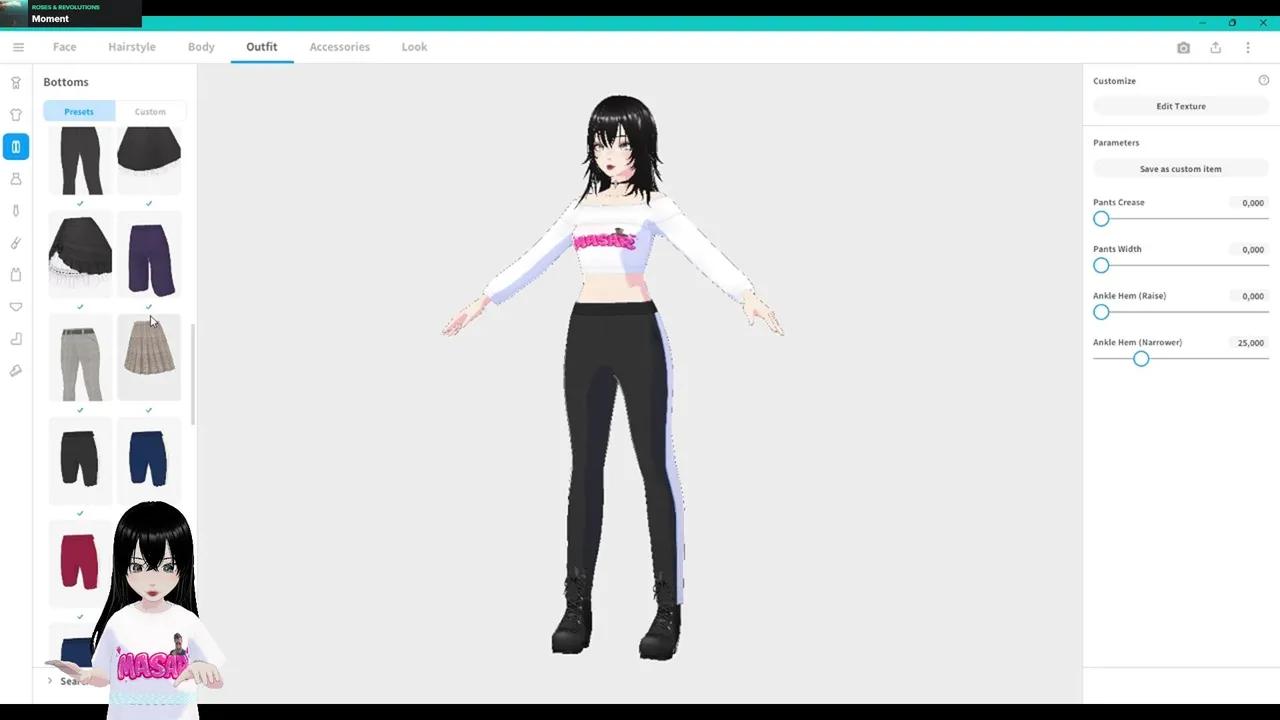Viewport: 1280px width, 720px height.
Task: Choose the long black pants preset
Action: point(80,160)
